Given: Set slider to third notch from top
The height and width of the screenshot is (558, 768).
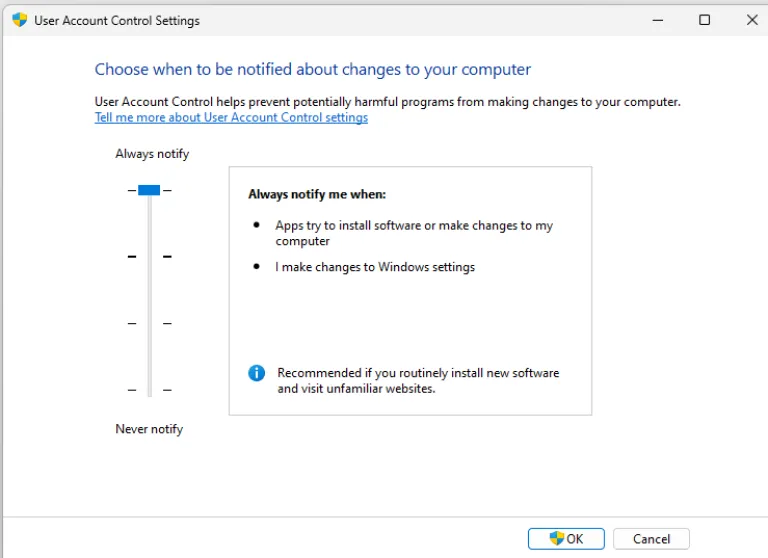Looking at the screenshot, I should click(x=149, y=323).
